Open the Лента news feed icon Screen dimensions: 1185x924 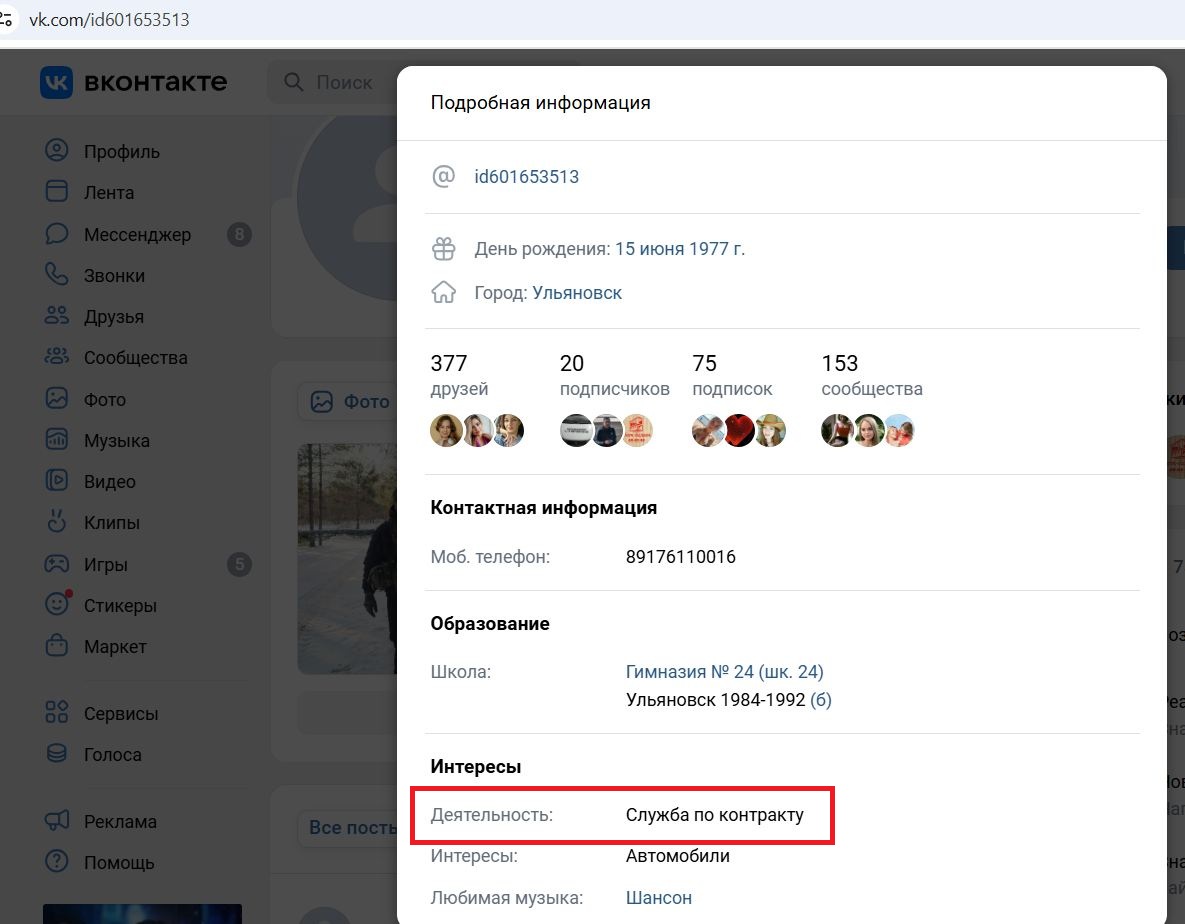[56, 192]
